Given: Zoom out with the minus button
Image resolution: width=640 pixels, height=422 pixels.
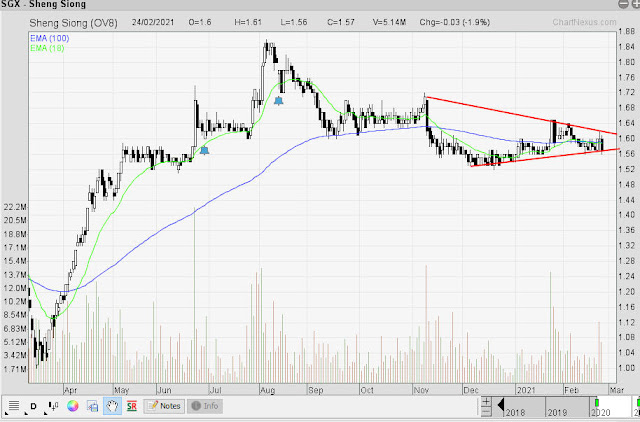Looking at the screenshot, I should pyautogui.click(x=486, y=411).
